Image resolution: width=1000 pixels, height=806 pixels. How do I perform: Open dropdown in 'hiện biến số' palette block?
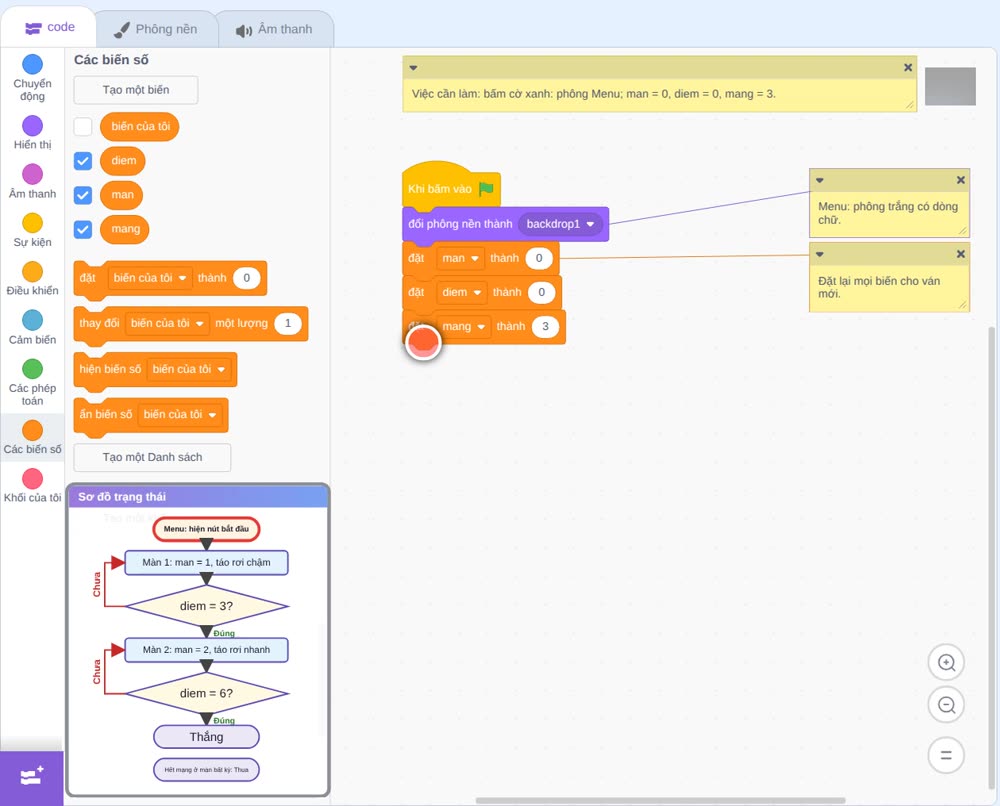(x=189, y=369)
